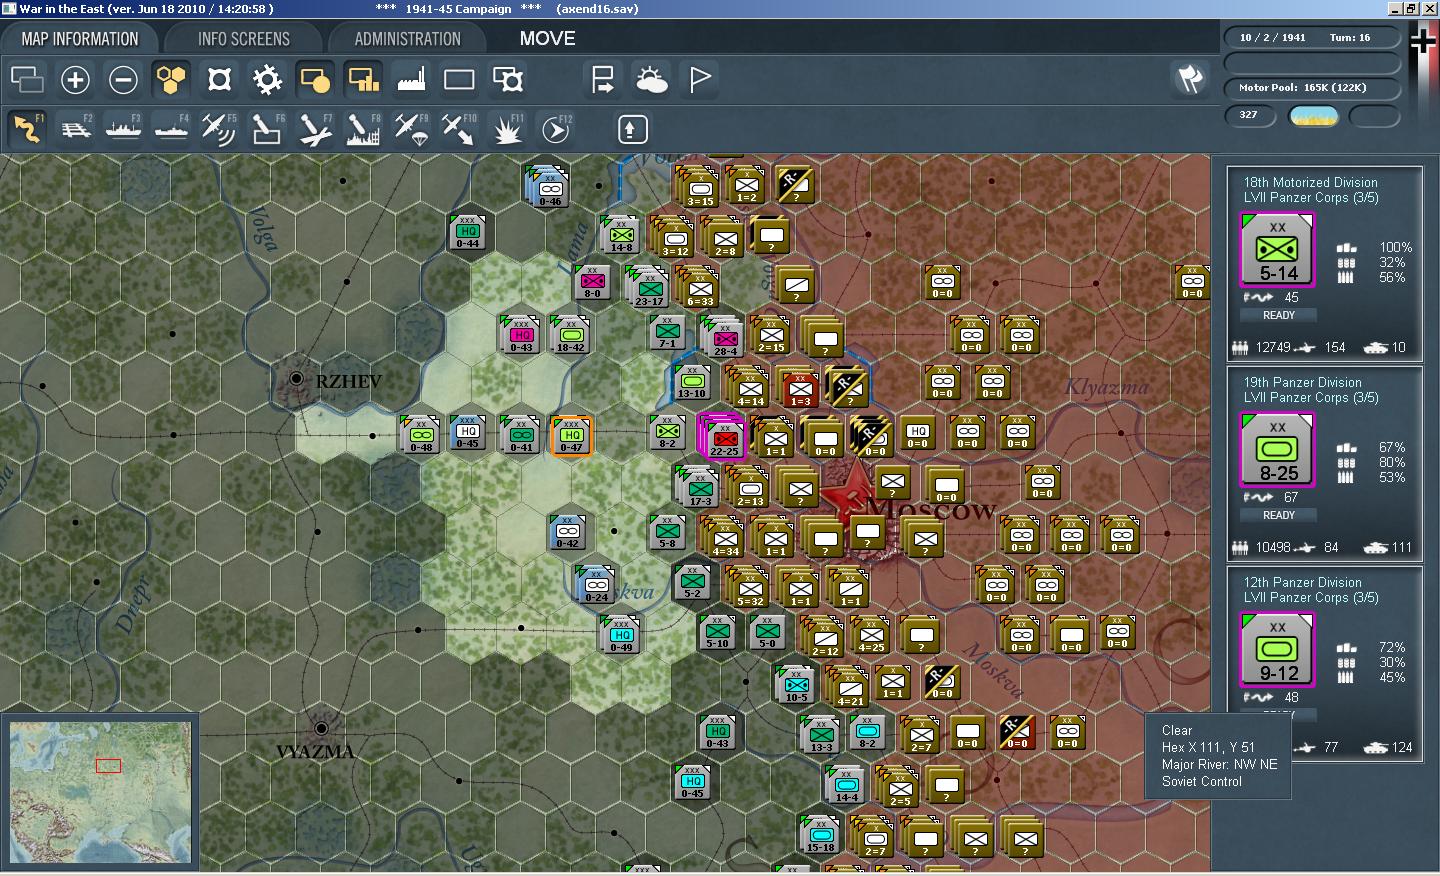Click the 327 counter field
Viewport: 1440px width, 876px height.
[1252, 116]
